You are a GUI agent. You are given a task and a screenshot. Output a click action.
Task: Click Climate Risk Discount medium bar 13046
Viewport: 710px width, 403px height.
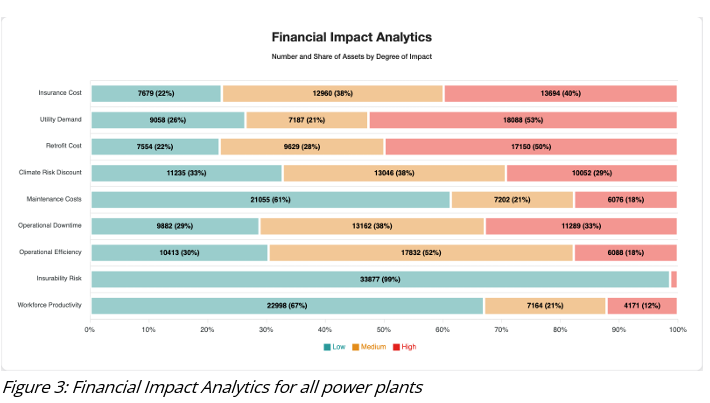(x=394, y=173)
